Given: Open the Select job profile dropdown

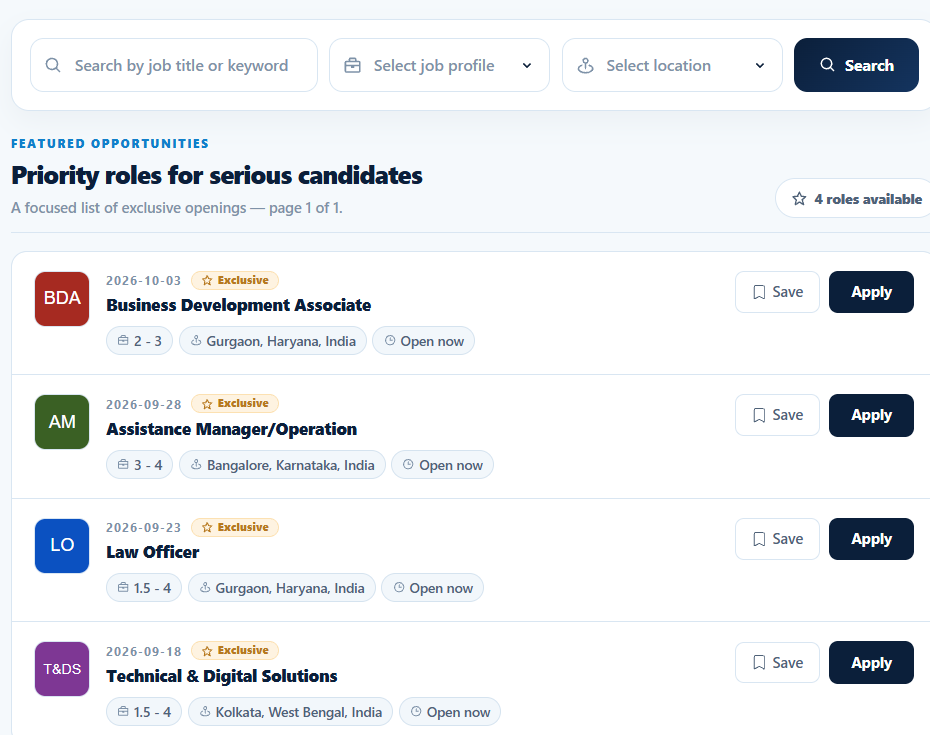Looking at the screenshot, I should click(x=439, y=65).
